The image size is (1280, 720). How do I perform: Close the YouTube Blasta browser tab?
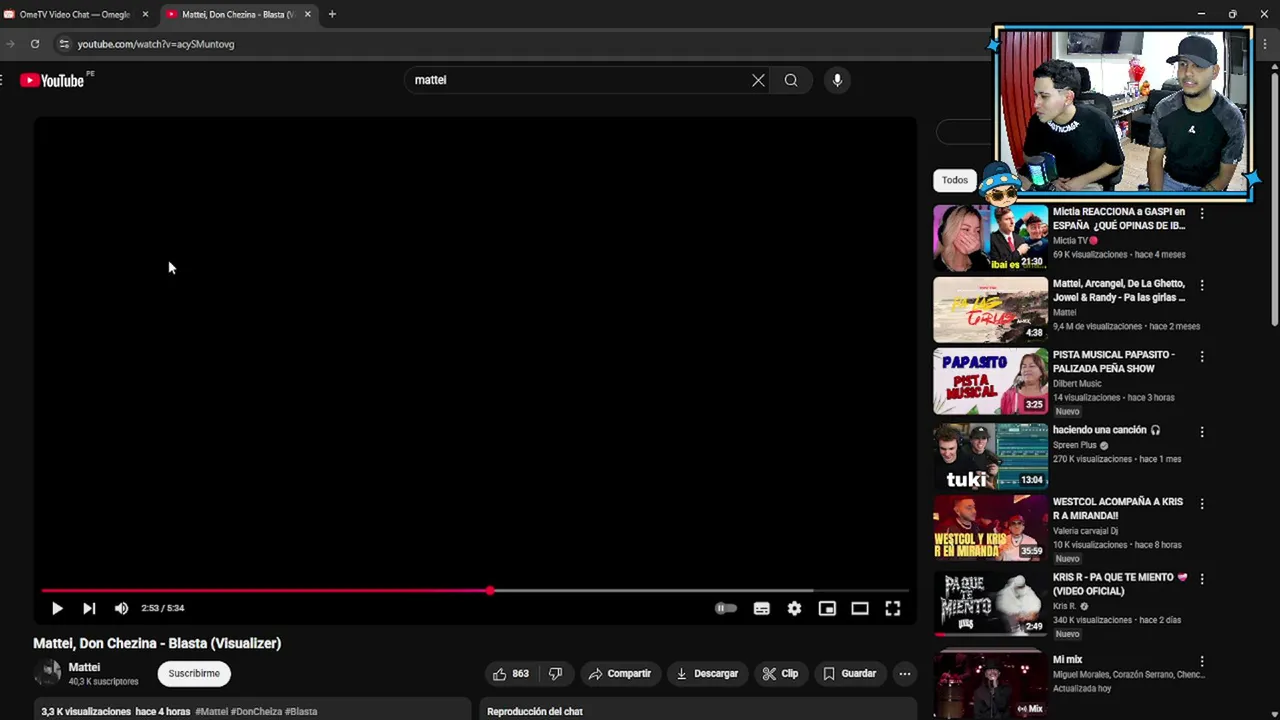tap(308, 14)
